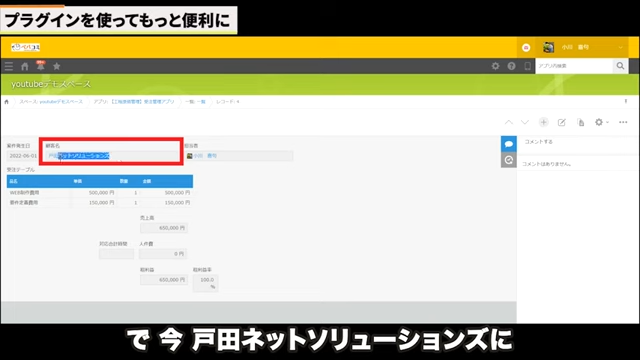640x360 pixels.
Task: Click the user avatar picture in the header
Action: click(x=548, y=47)
